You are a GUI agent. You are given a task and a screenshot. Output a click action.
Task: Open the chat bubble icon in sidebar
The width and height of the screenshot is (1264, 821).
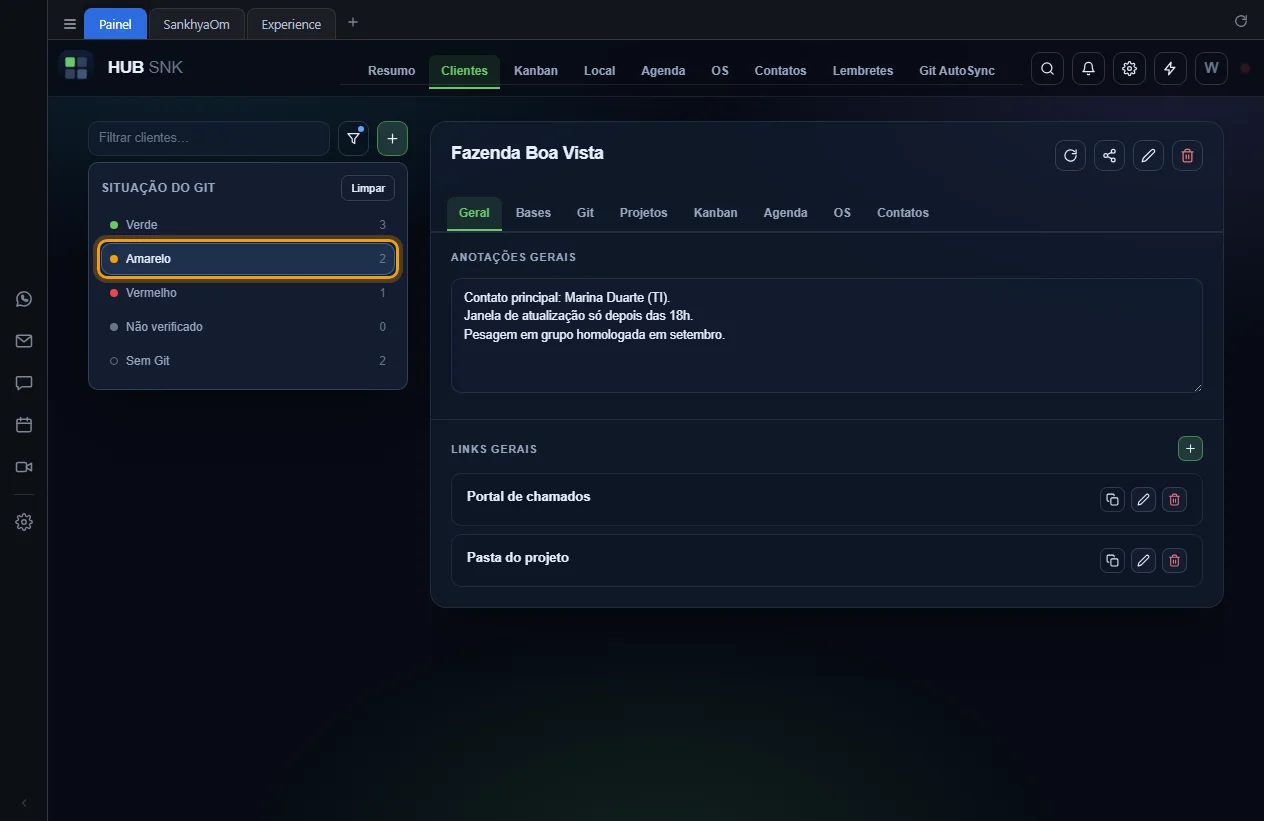pyautogui.click(x=24, y=383)
